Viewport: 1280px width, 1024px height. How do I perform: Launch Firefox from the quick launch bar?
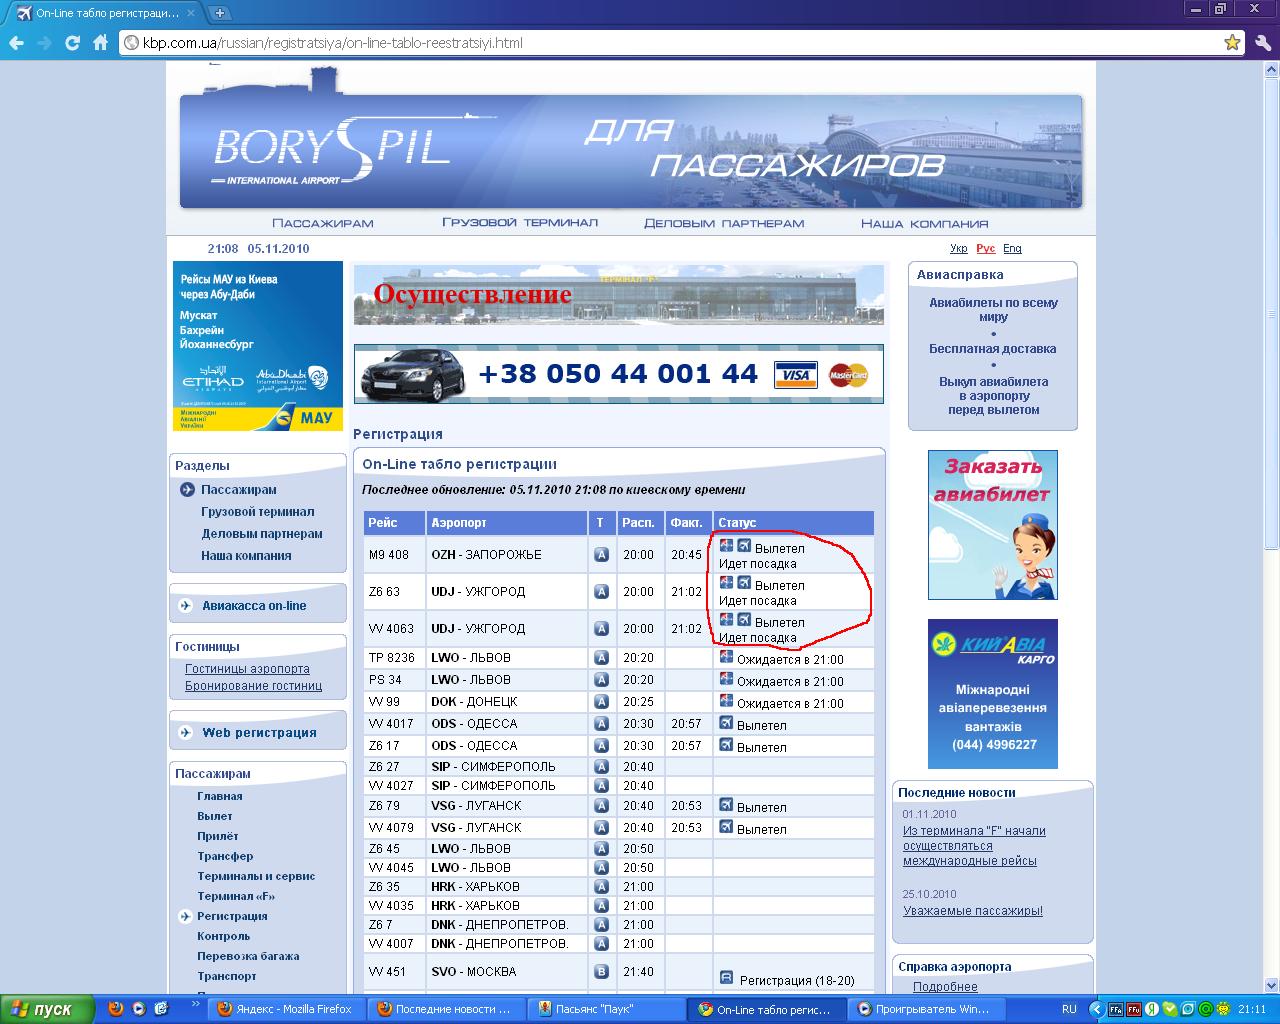point(116,1009)
